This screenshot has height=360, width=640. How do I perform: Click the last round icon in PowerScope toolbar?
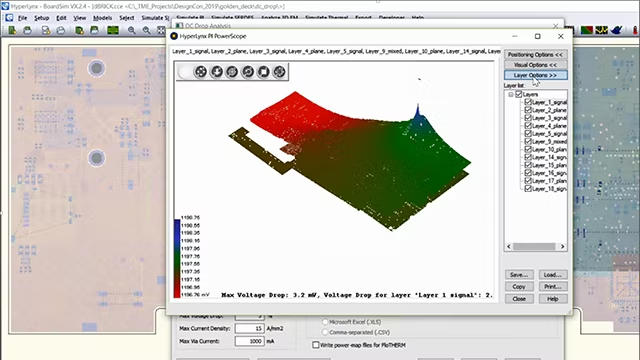coord(279,72)
